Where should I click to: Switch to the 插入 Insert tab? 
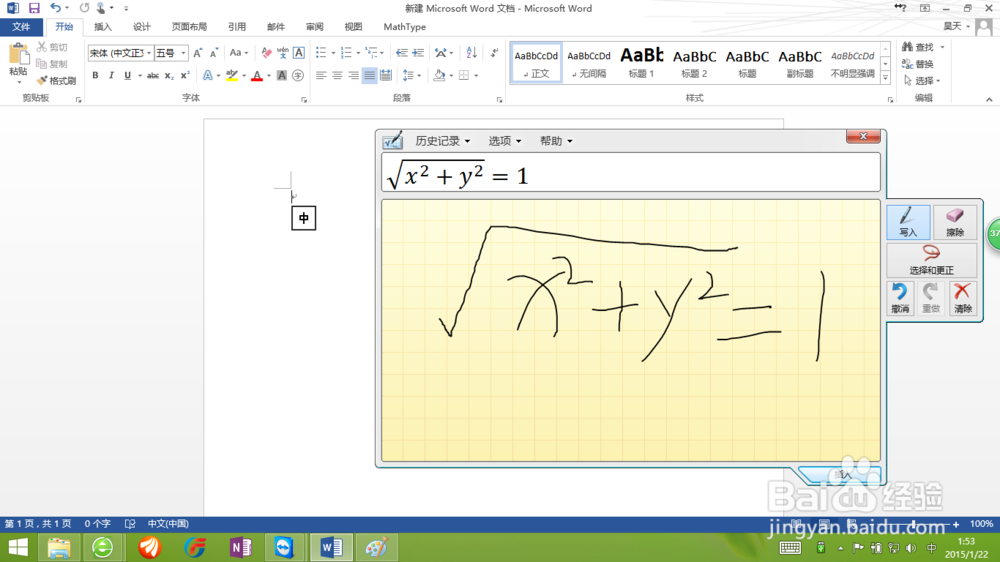(103, 27)
